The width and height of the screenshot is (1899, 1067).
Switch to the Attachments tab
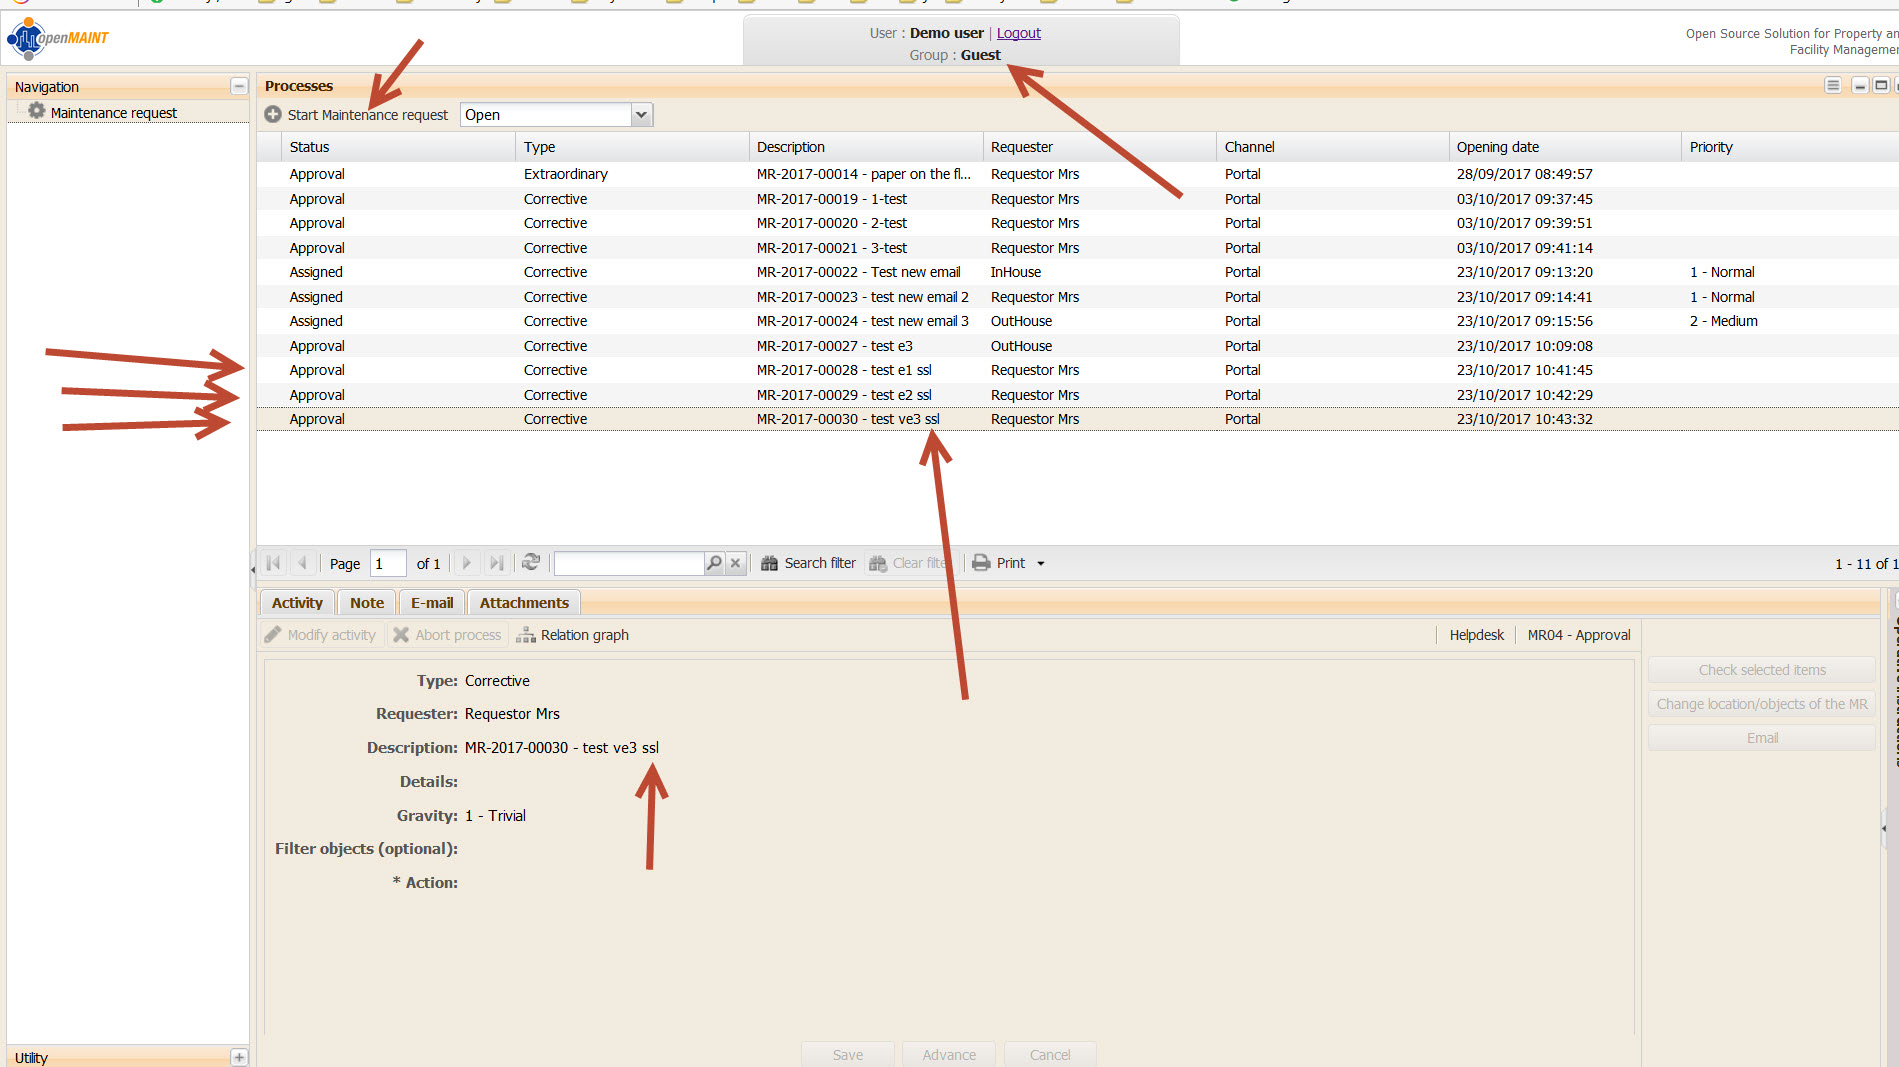coord(524,603)
